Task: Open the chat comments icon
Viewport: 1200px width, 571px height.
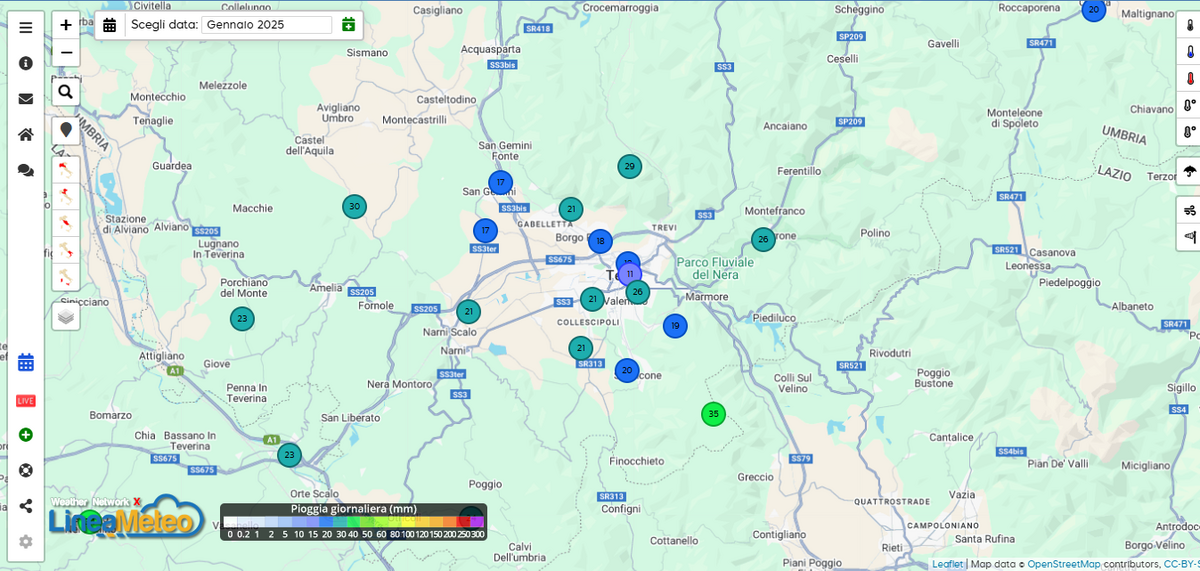Action: pos(26,171)
